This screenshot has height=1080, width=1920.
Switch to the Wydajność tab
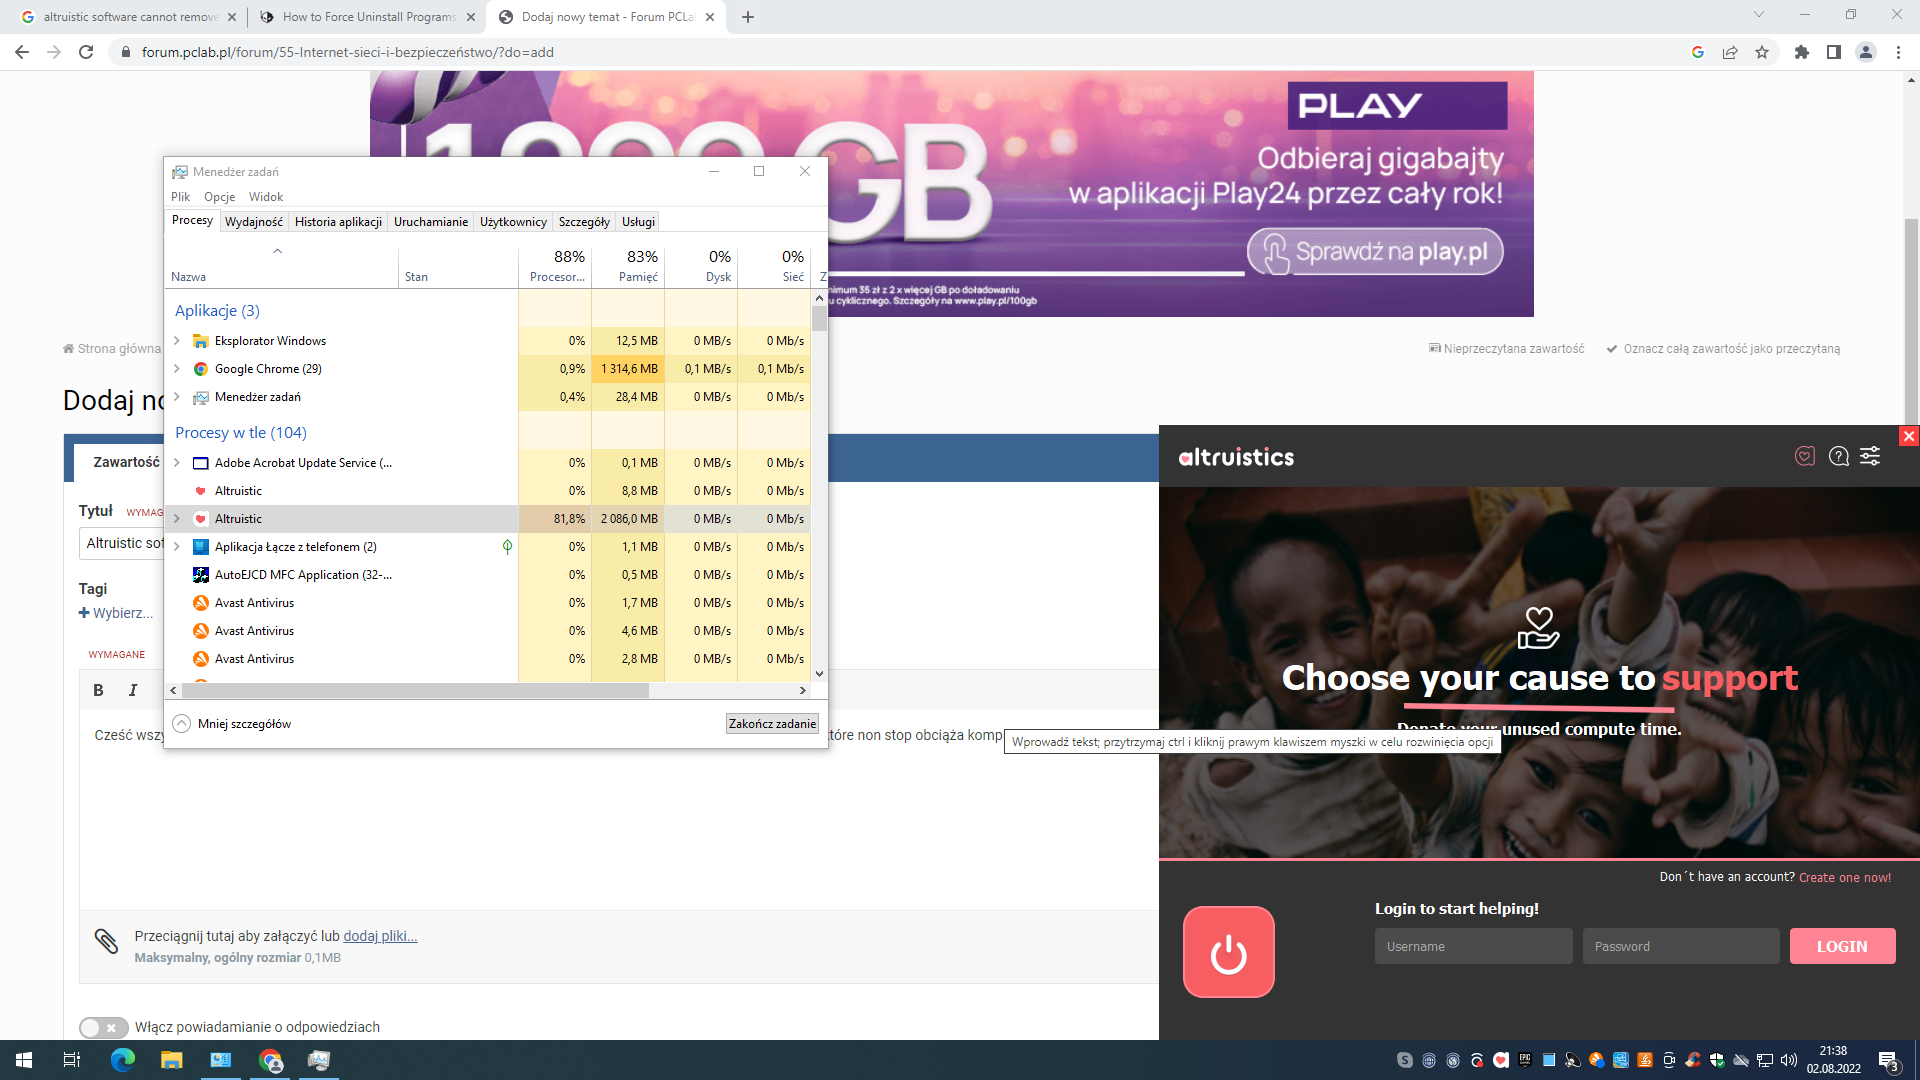[x=253, y=222]
